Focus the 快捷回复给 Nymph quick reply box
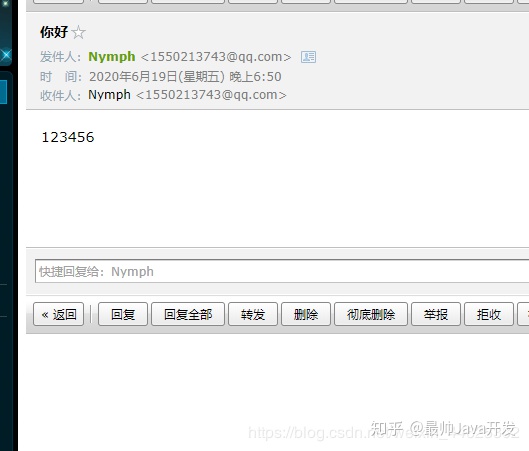 [x=282, y=271]
